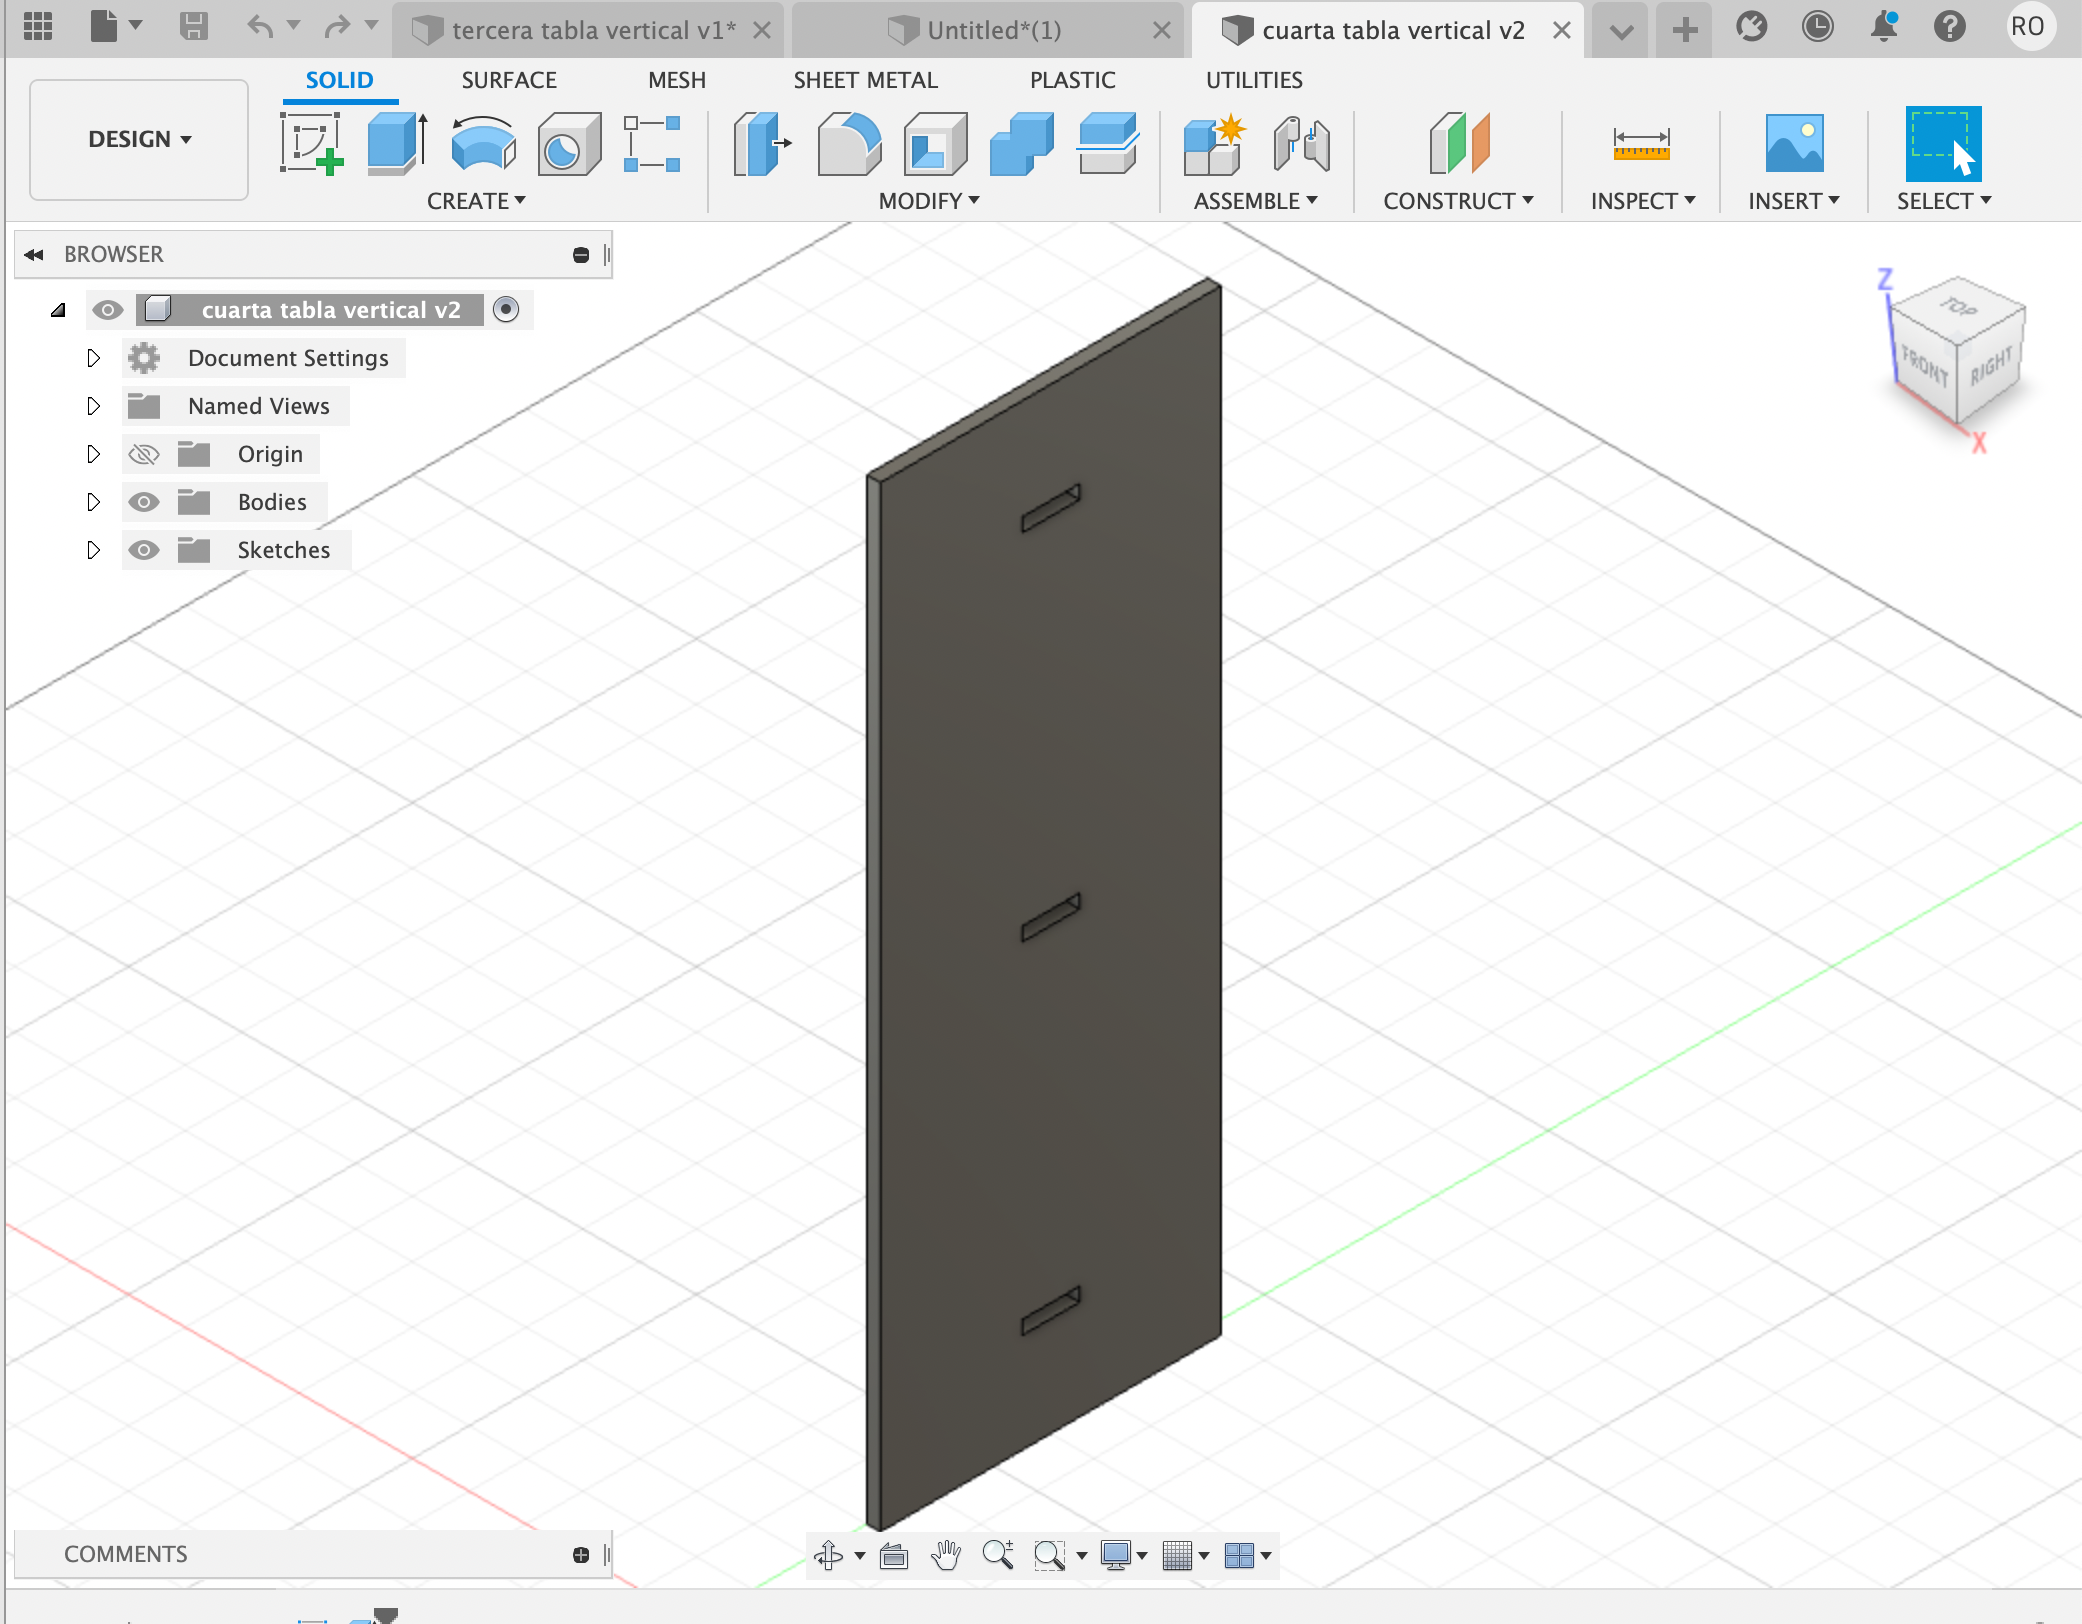Open the CONSTRUCT dropdown menu

pyautogui.click(x=1457, y=203)
